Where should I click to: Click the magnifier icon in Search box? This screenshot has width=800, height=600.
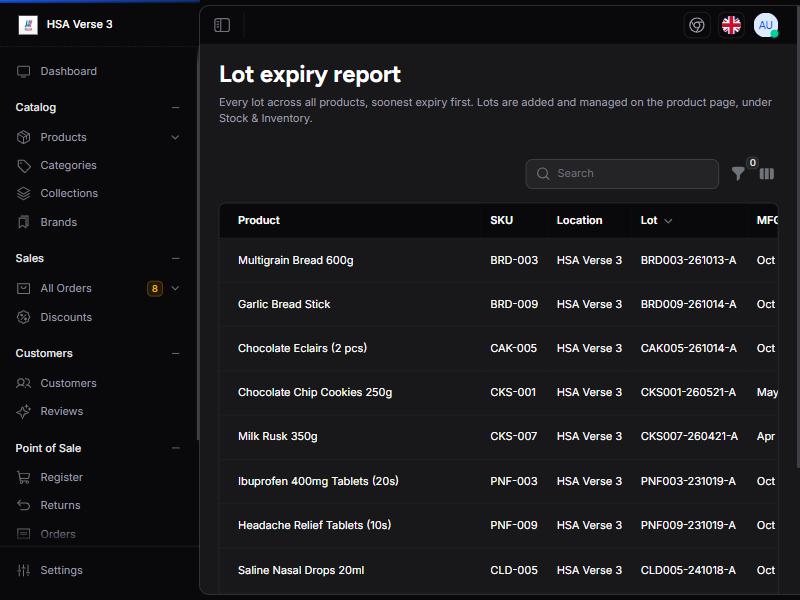pyautogui.click(x=543, y=174)
